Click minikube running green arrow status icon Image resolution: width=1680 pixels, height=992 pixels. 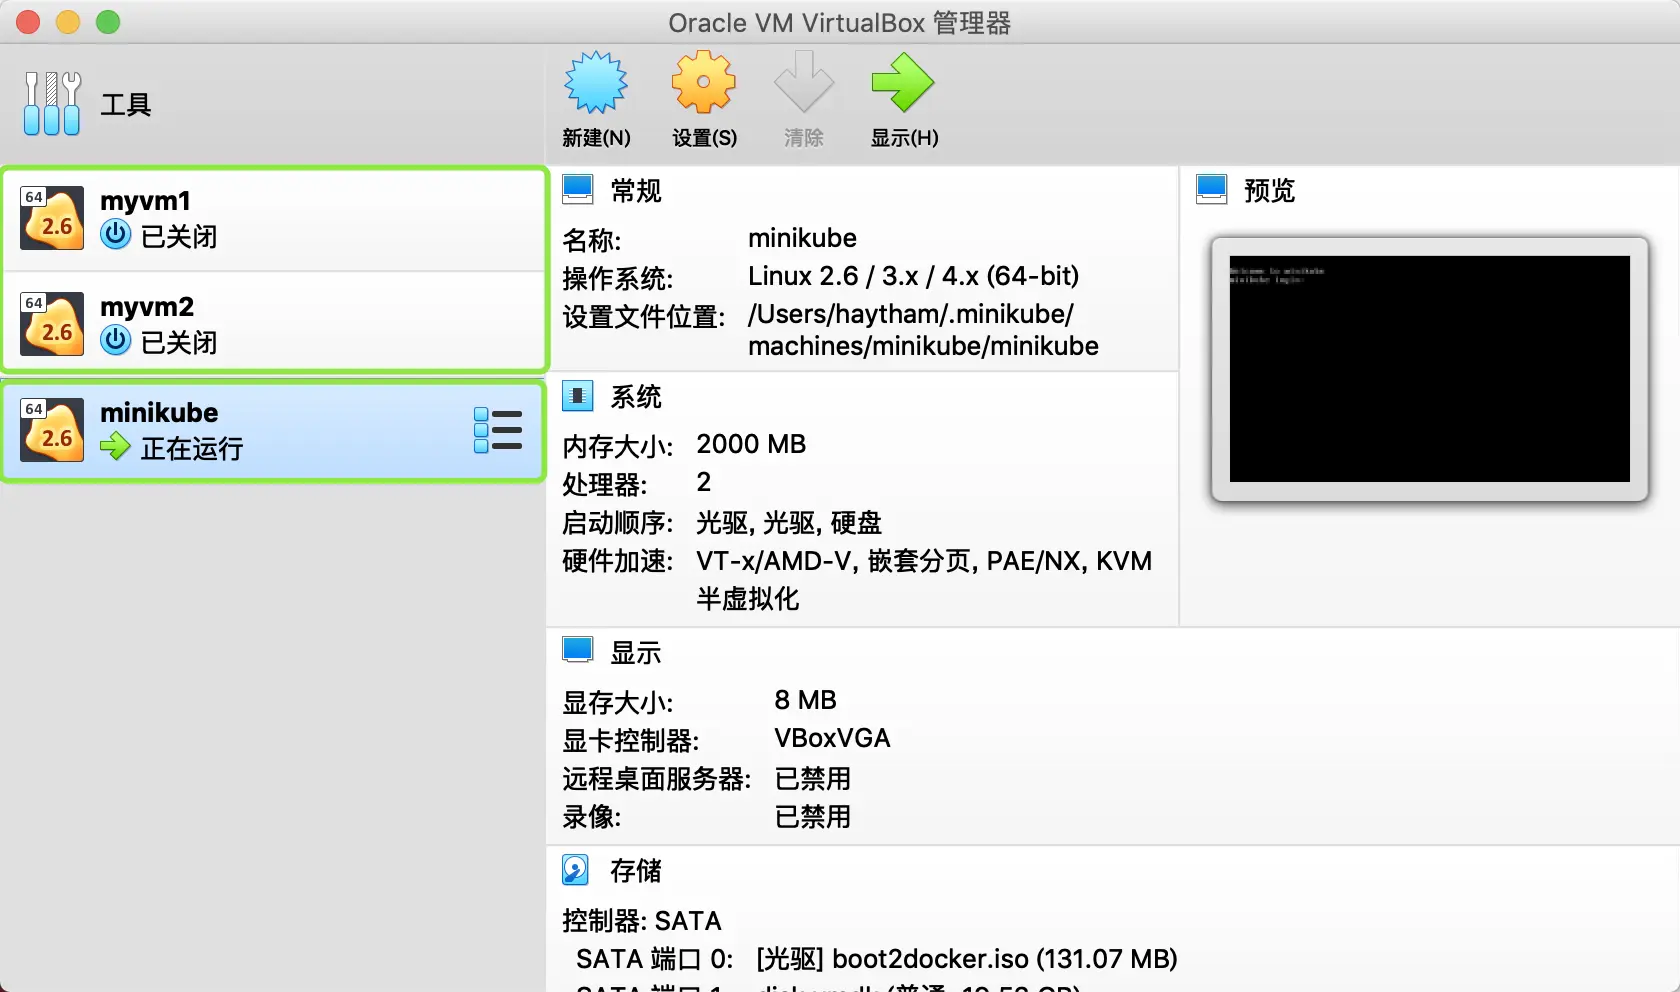pos(116,446)
